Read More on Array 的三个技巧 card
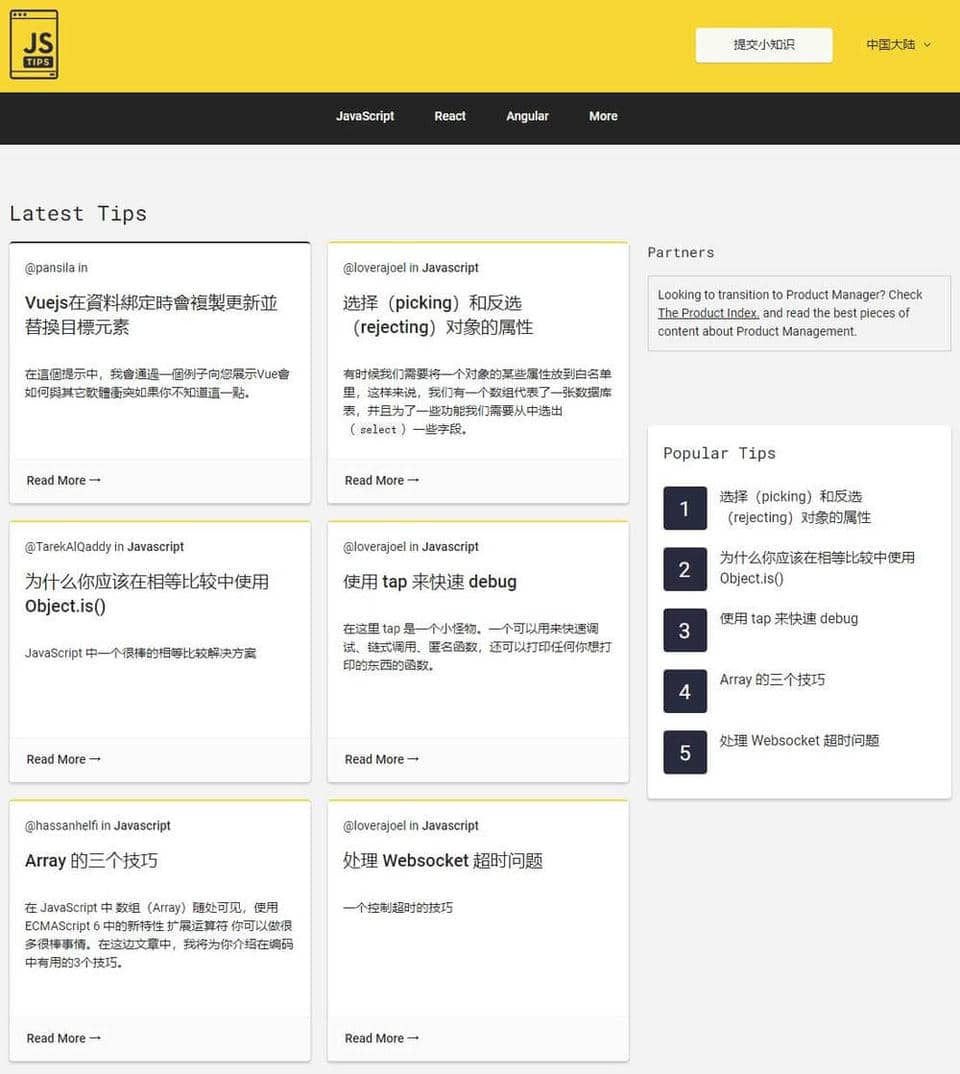The height and width of the screenshot is (1074, 960). 64,1038
